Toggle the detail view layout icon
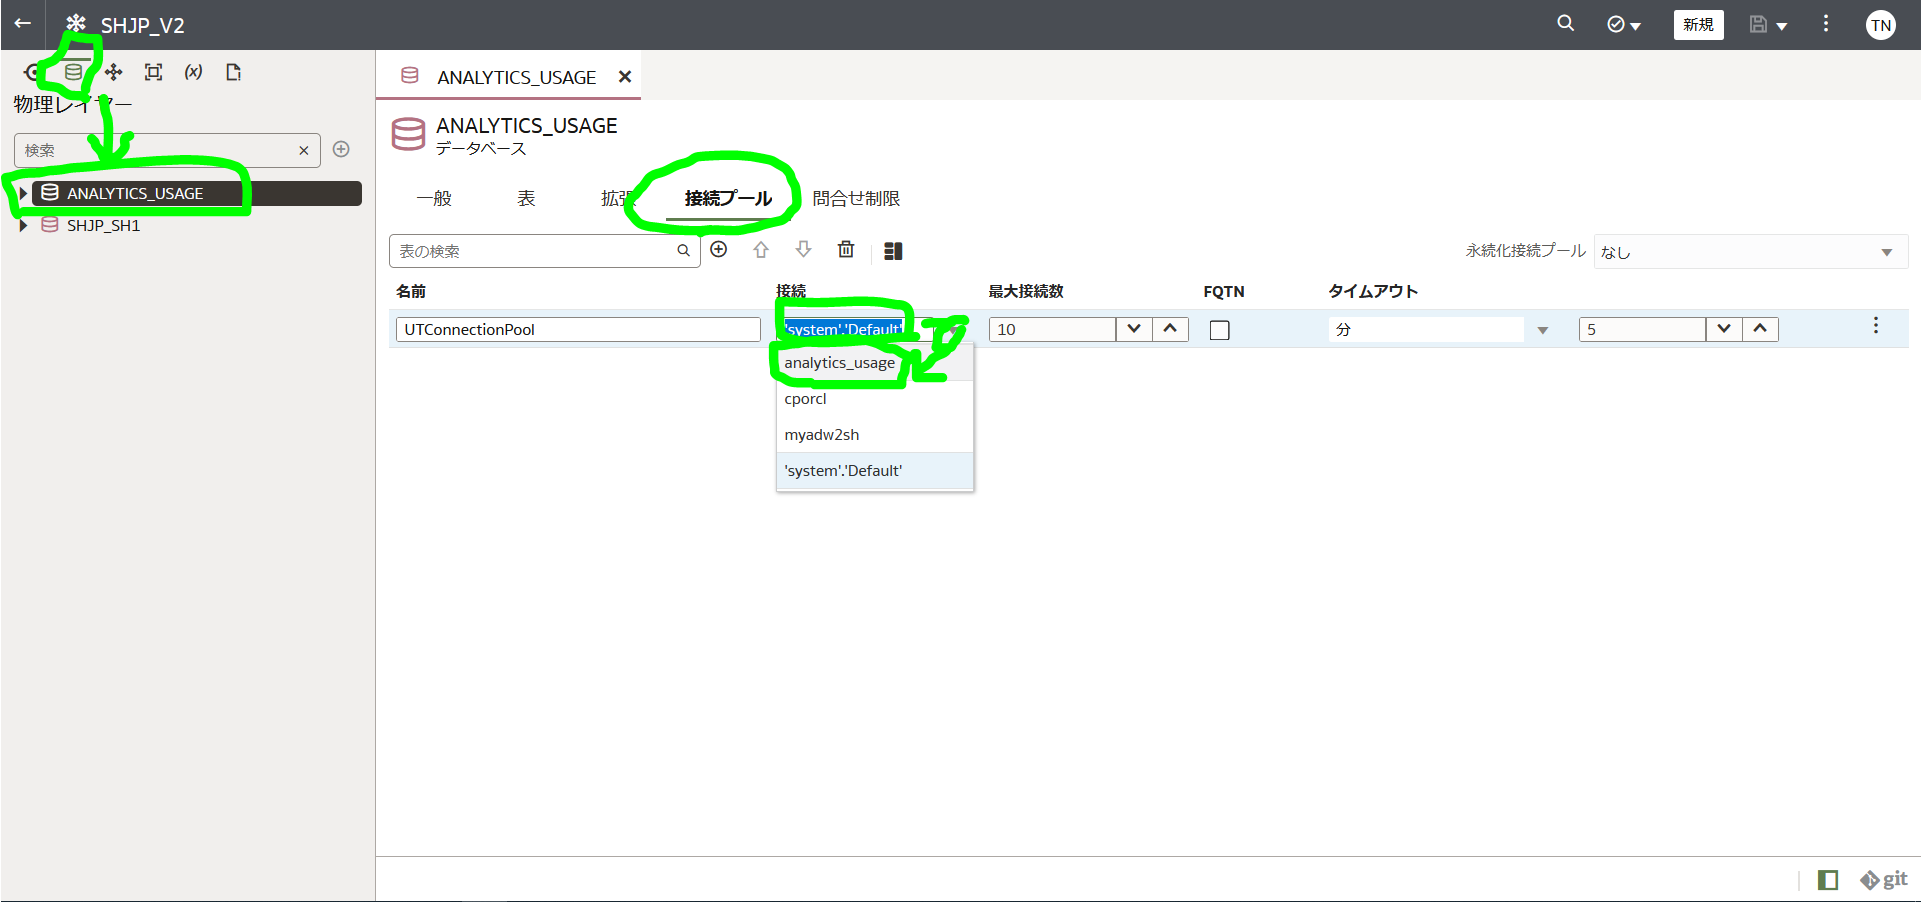This screenshot has width=1921, height=902. pos(894,251)
